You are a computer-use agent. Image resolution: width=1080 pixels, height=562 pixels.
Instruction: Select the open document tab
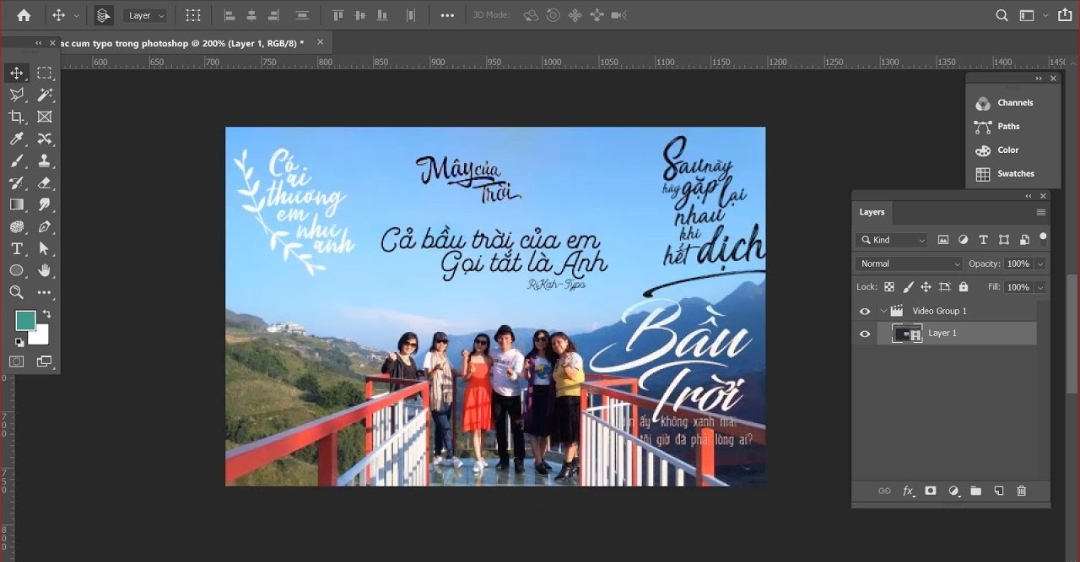[x=183, y=43]
